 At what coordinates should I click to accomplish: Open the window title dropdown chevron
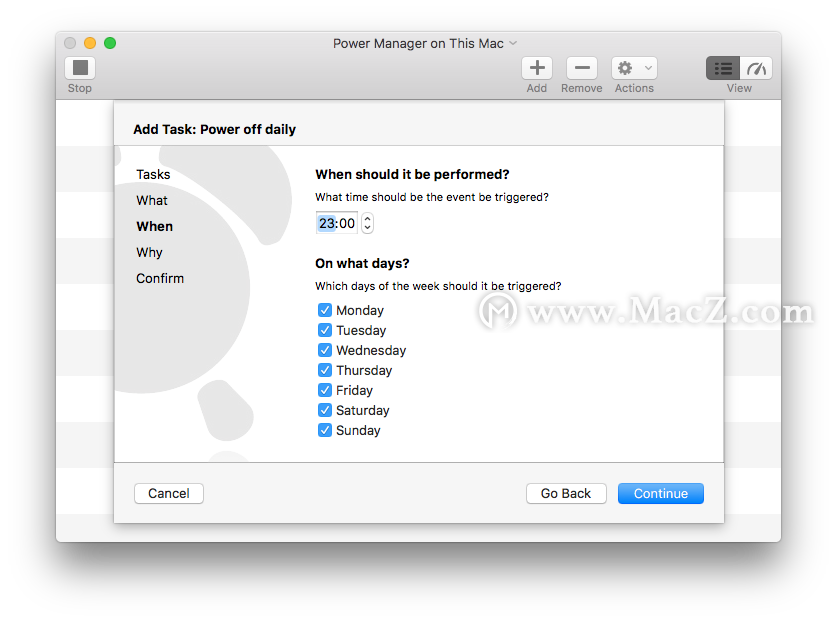(x=513, y=43)
